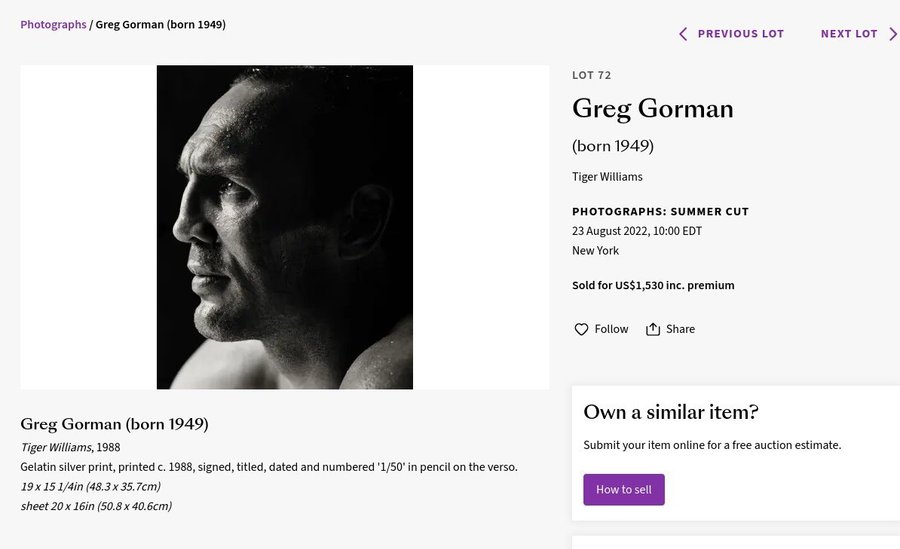Click the large Greg Gorman artist heading
900x549 pixels.
(652, 108)
